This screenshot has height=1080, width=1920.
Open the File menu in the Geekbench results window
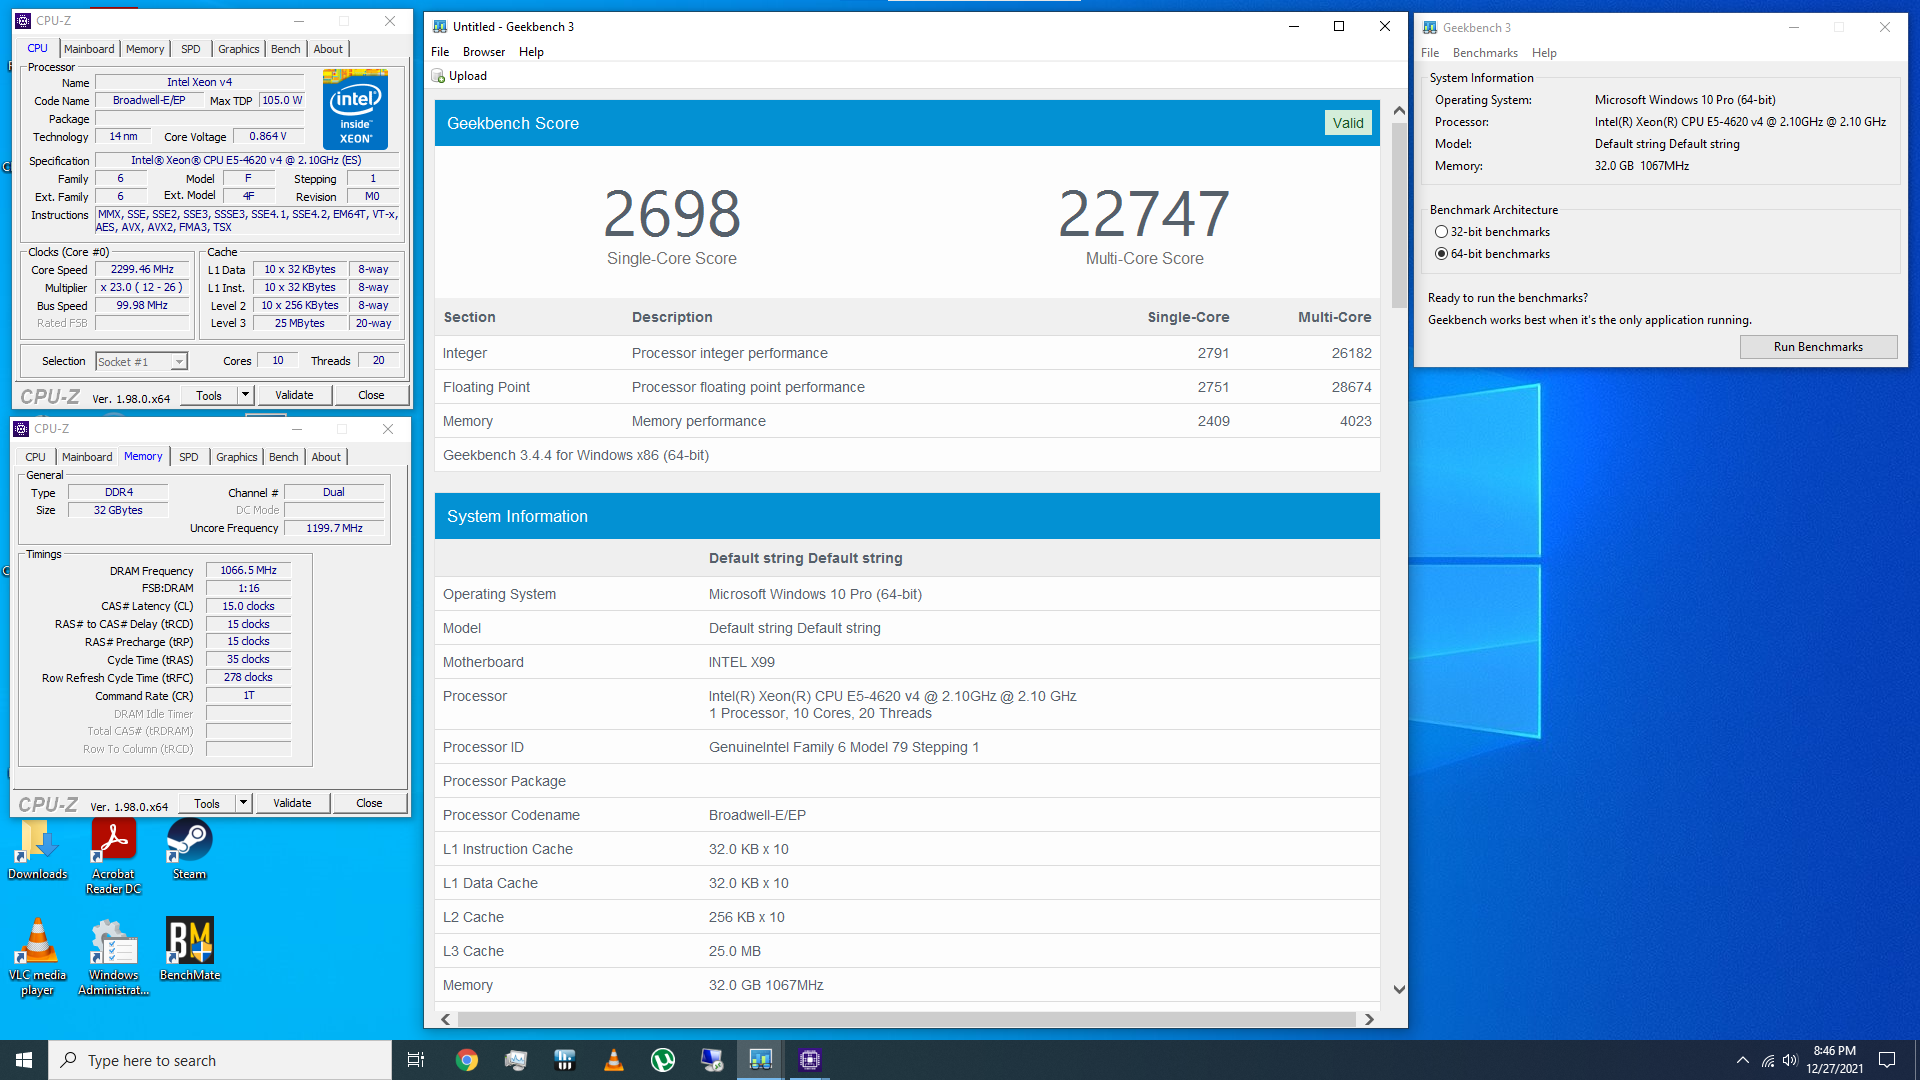440,52
